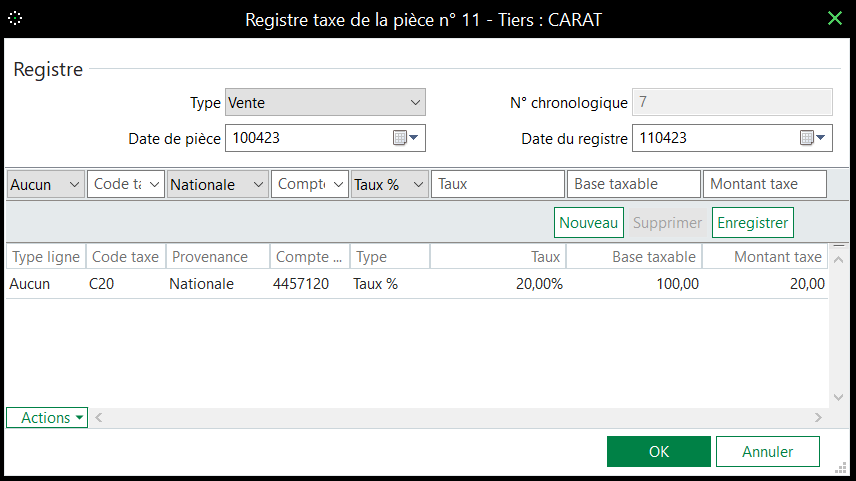Close the Registre taxe window
The width and height of the screenshot is (856, 481).
[835, 18]
